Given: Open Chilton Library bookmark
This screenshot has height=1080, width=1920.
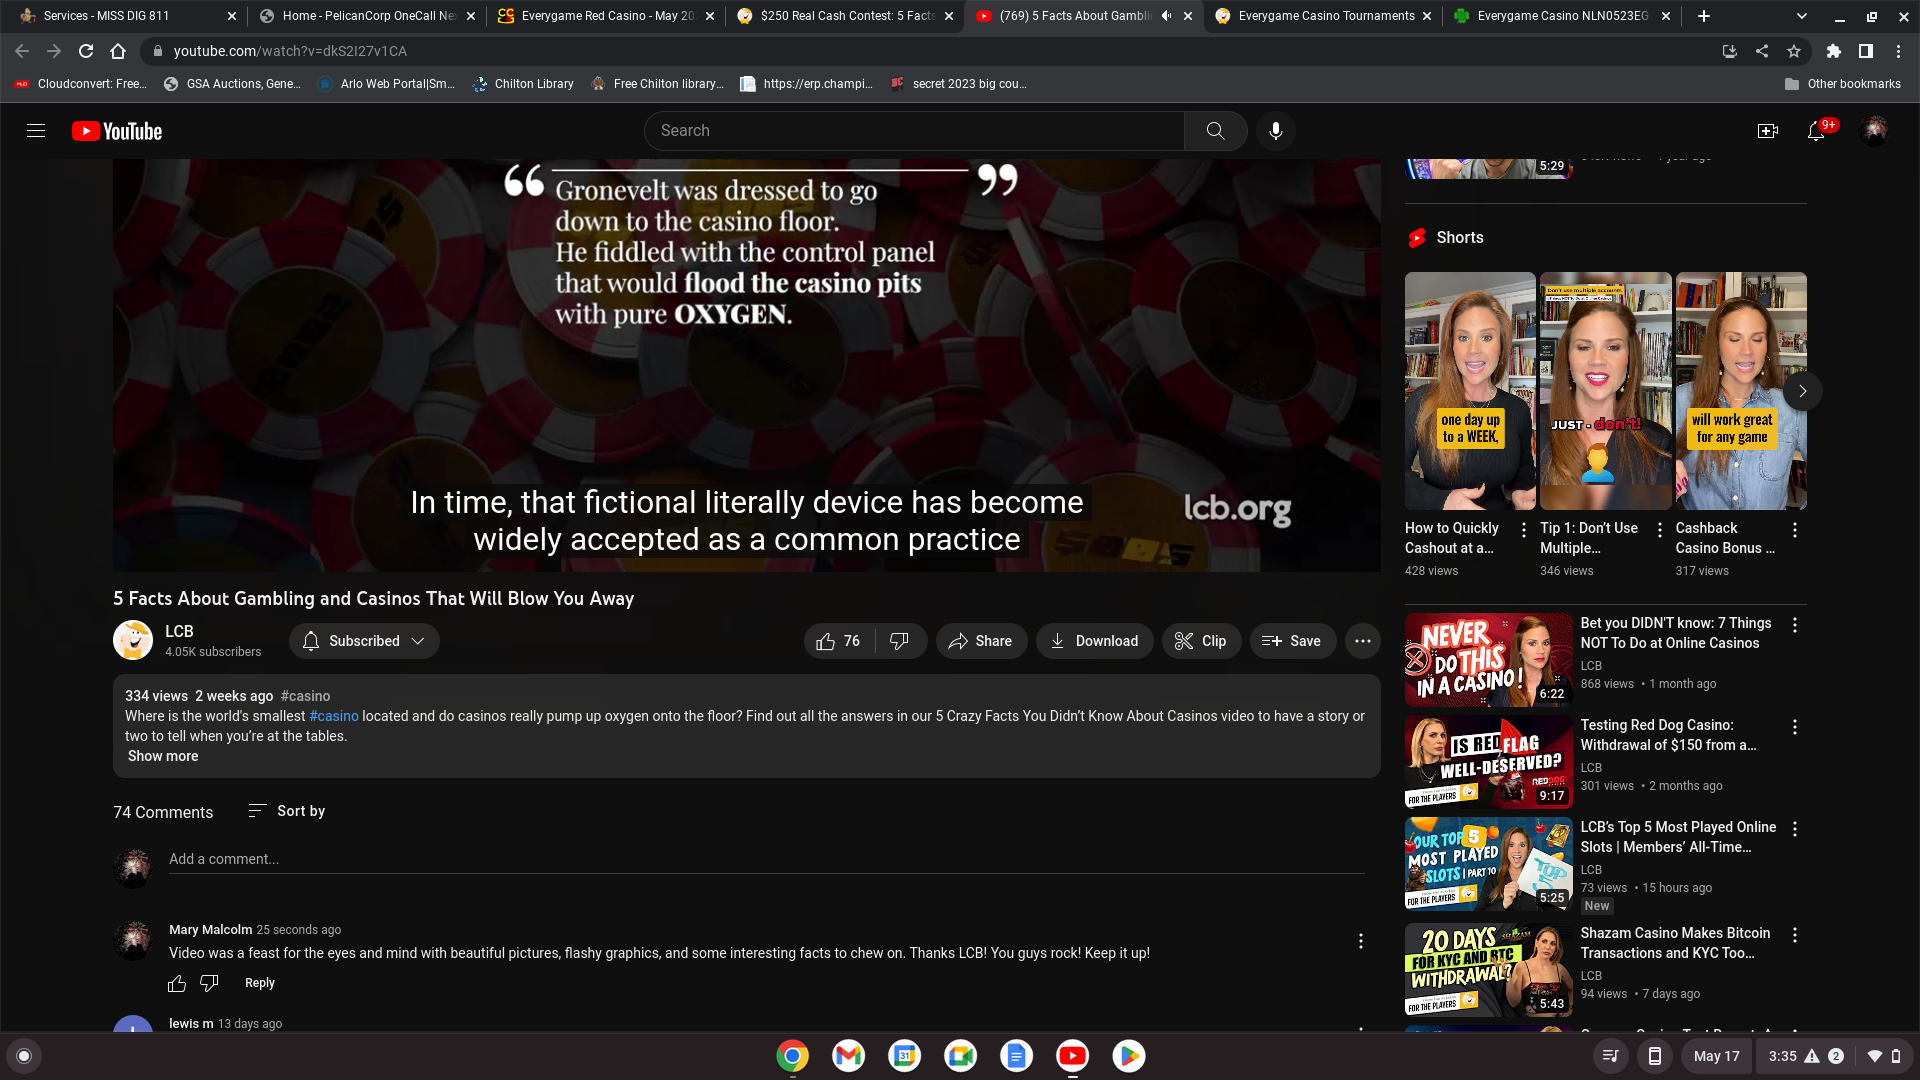Looking at the screenshot, I should coord(524,84).
